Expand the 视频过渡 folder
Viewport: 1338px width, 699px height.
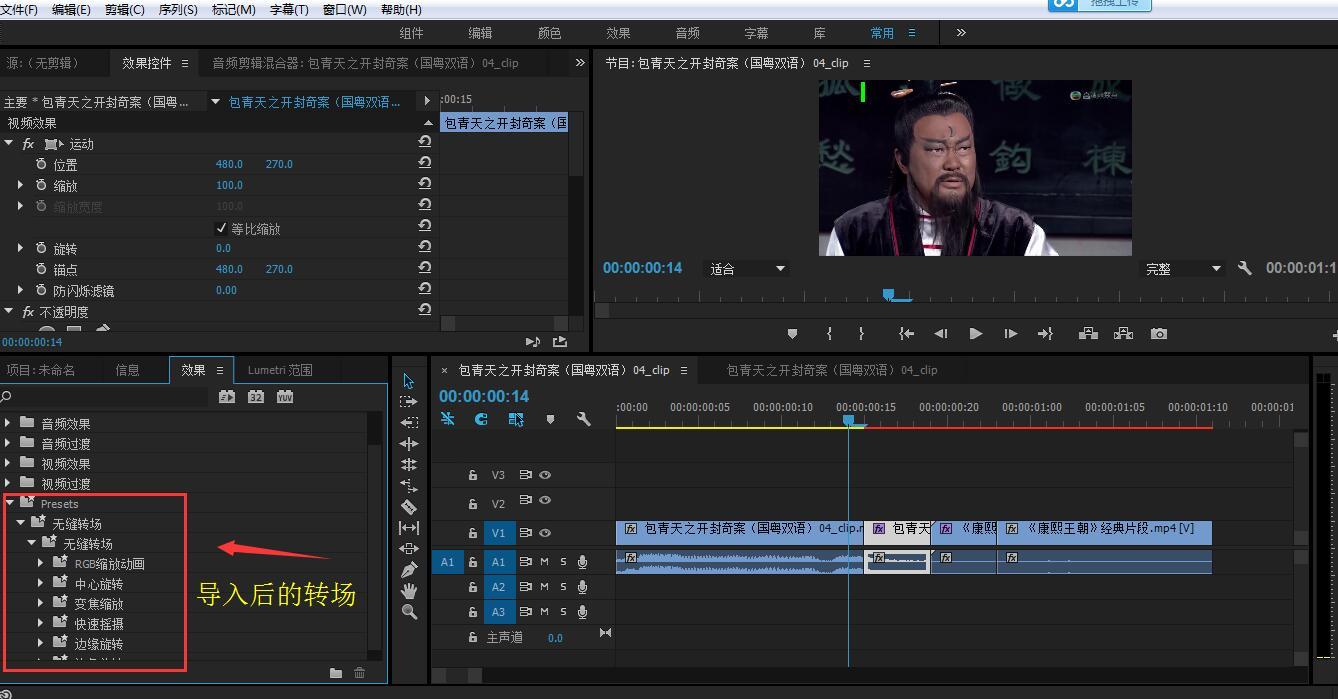[x=8, y=483]
